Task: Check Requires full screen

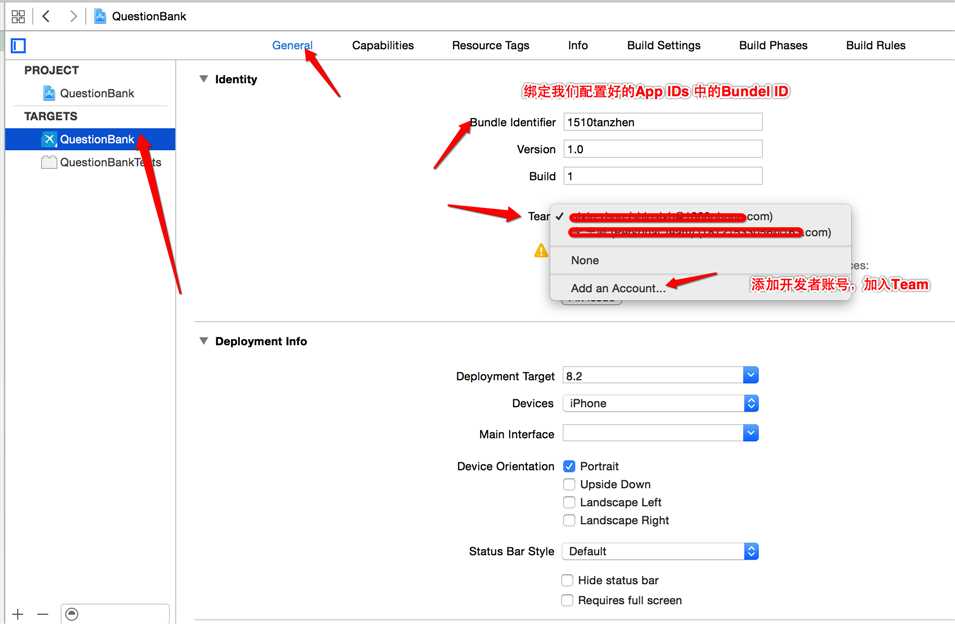Action: pos(567,600)
